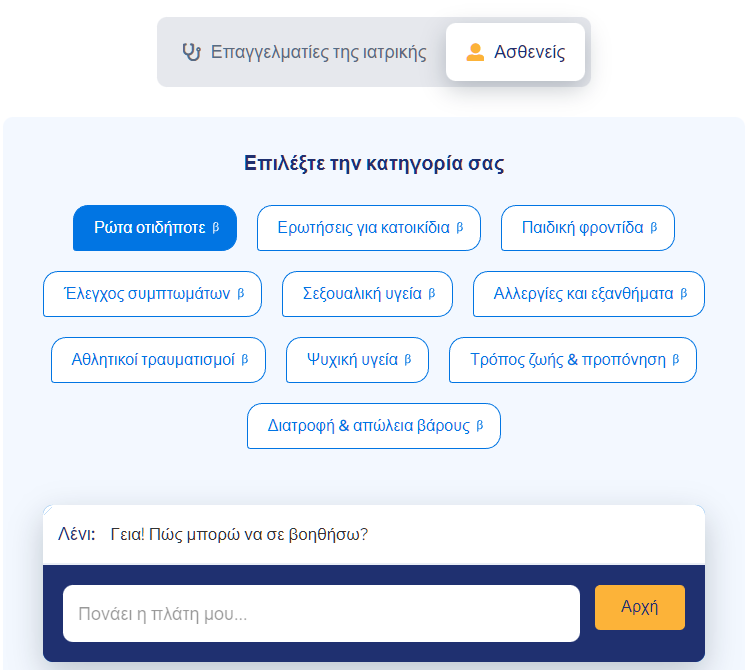Click beta icon on Παιδική φροντίδα
This screenshot has width=750, height=670.
[654, 228]
